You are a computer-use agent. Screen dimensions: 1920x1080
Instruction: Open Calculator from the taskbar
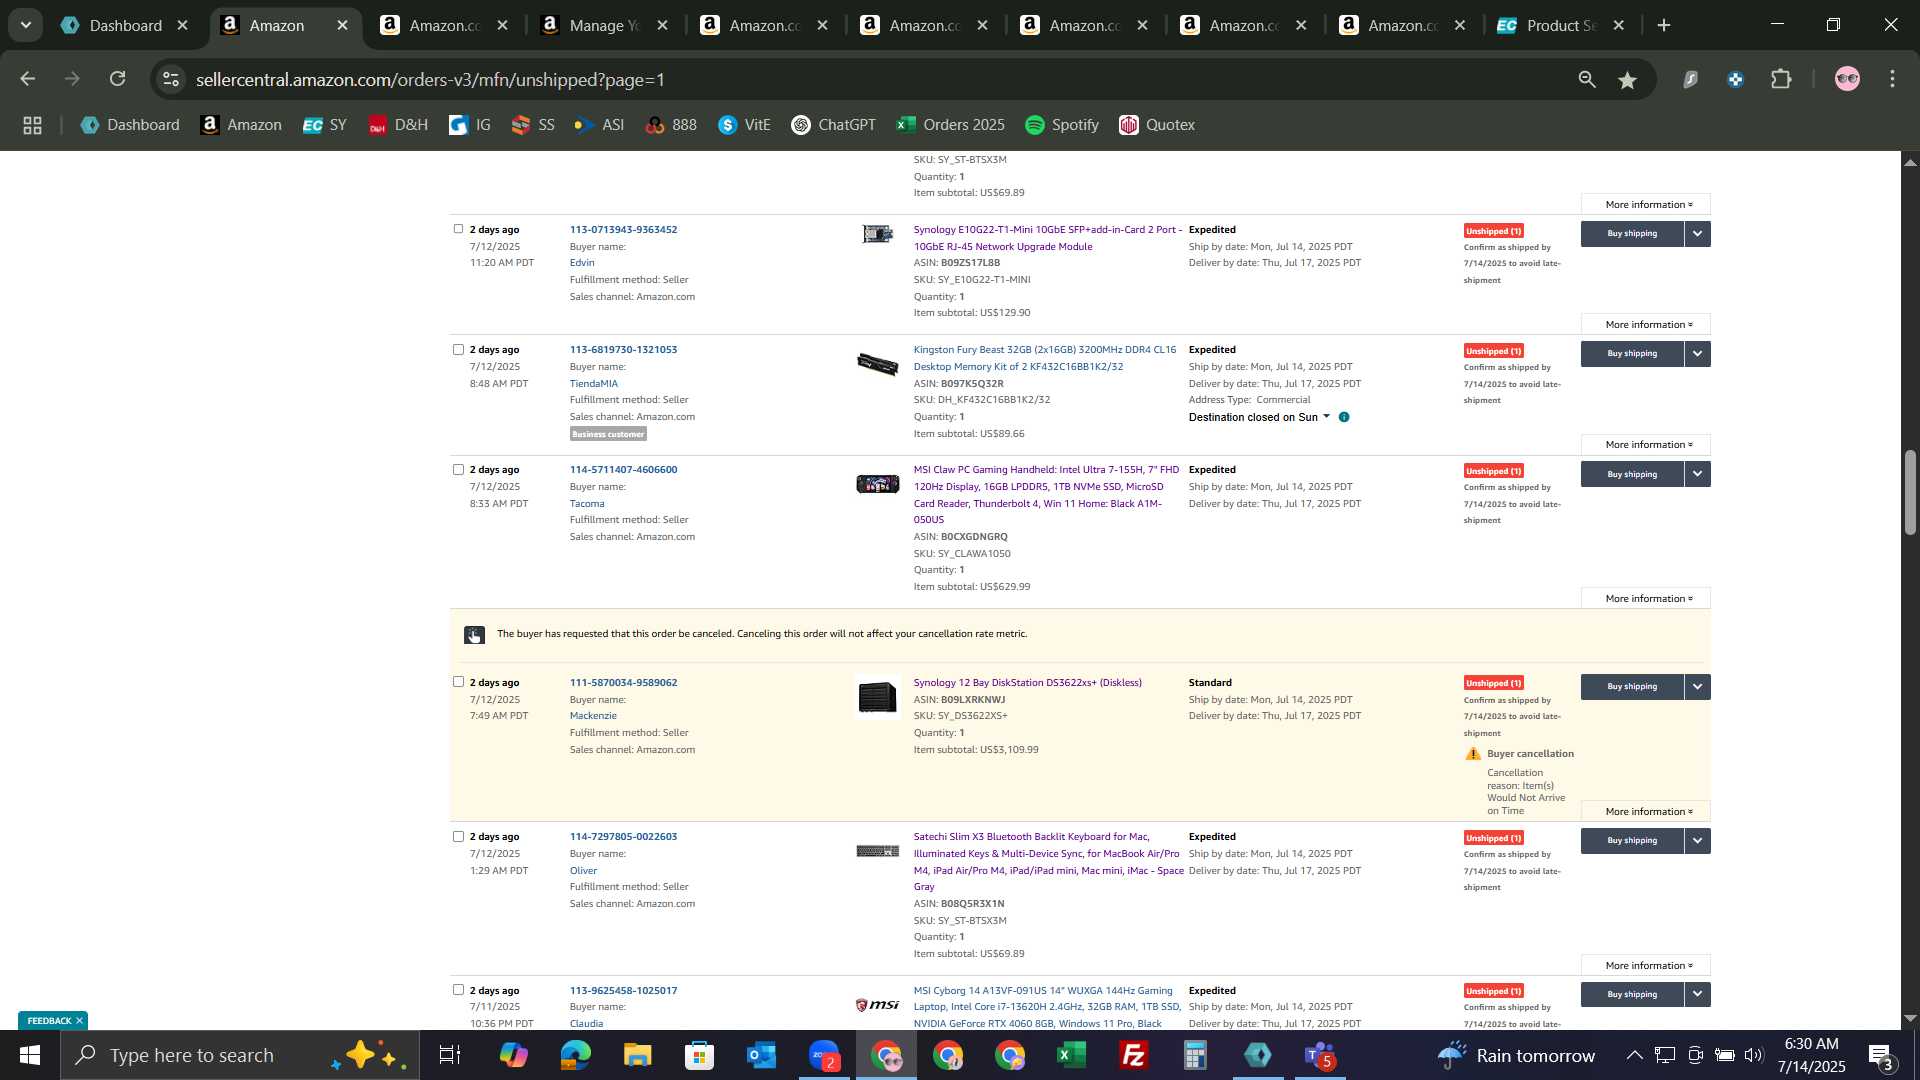[1196, 1055]
